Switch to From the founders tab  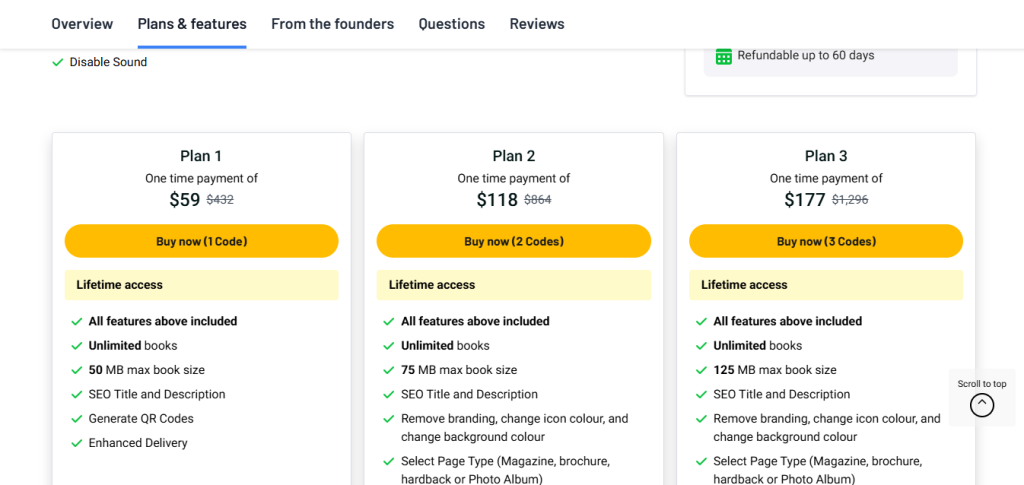[332, 24]
